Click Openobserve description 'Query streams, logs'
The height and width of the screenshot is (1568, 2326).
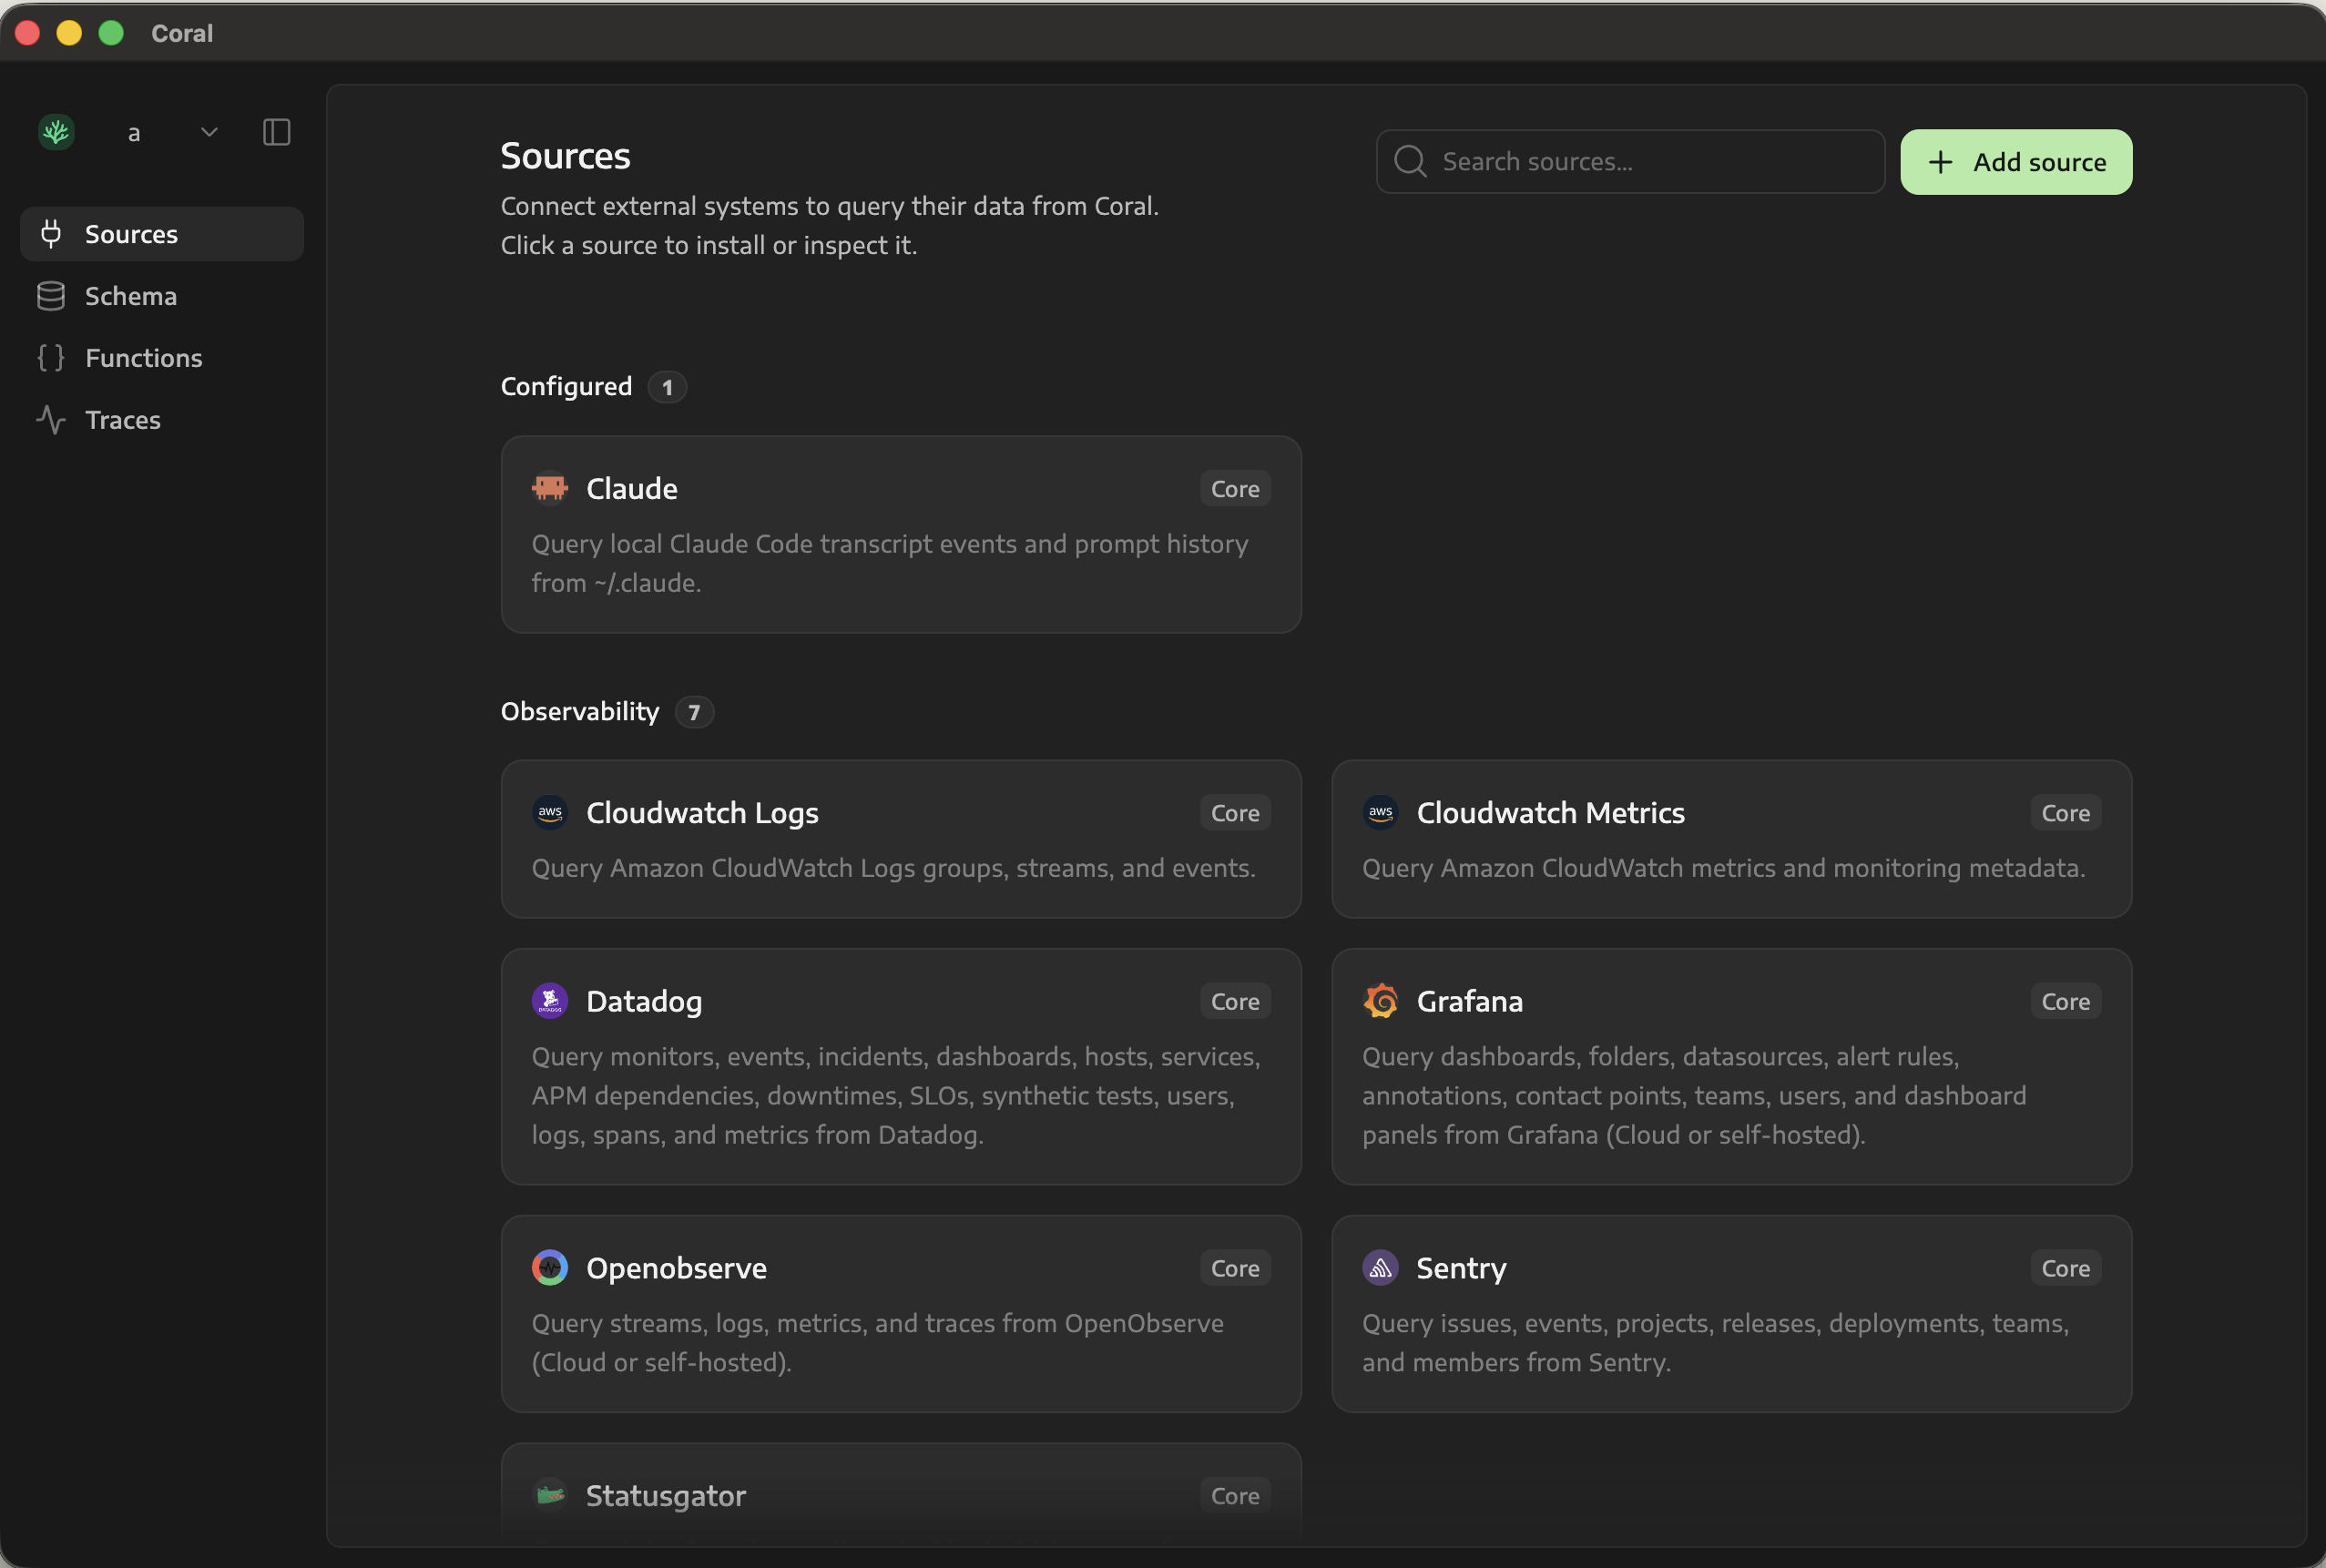point(877,1342)
